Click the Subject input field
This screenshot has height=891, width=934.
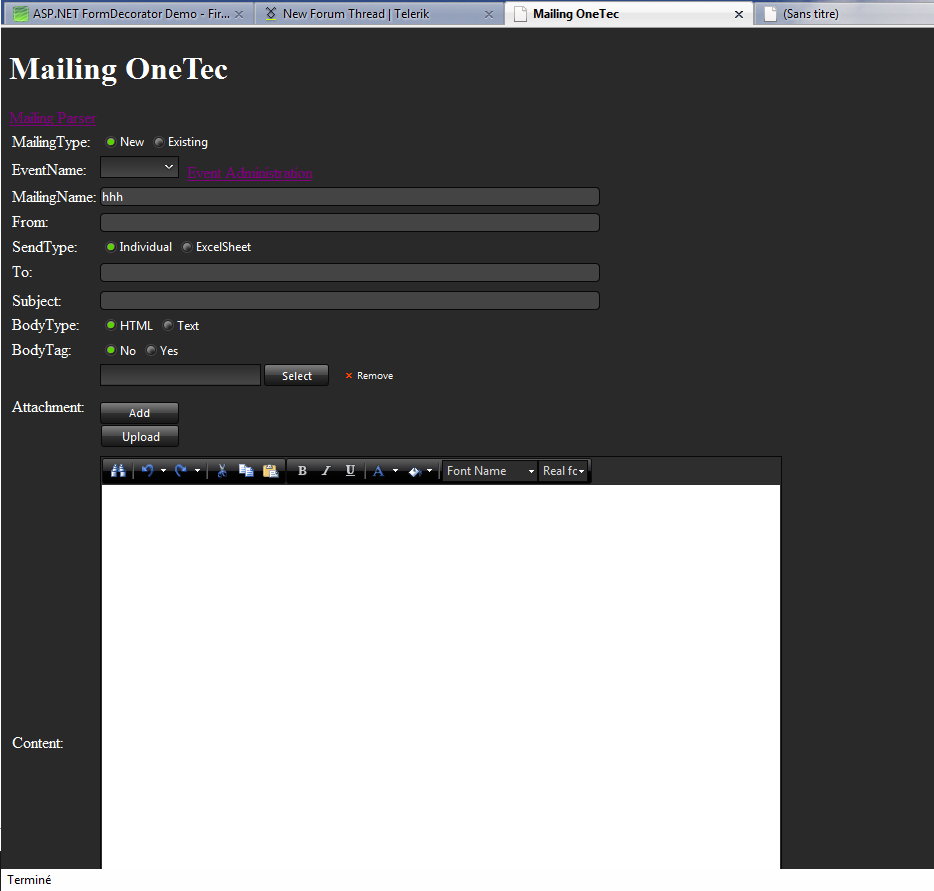(x=350, y=300)
